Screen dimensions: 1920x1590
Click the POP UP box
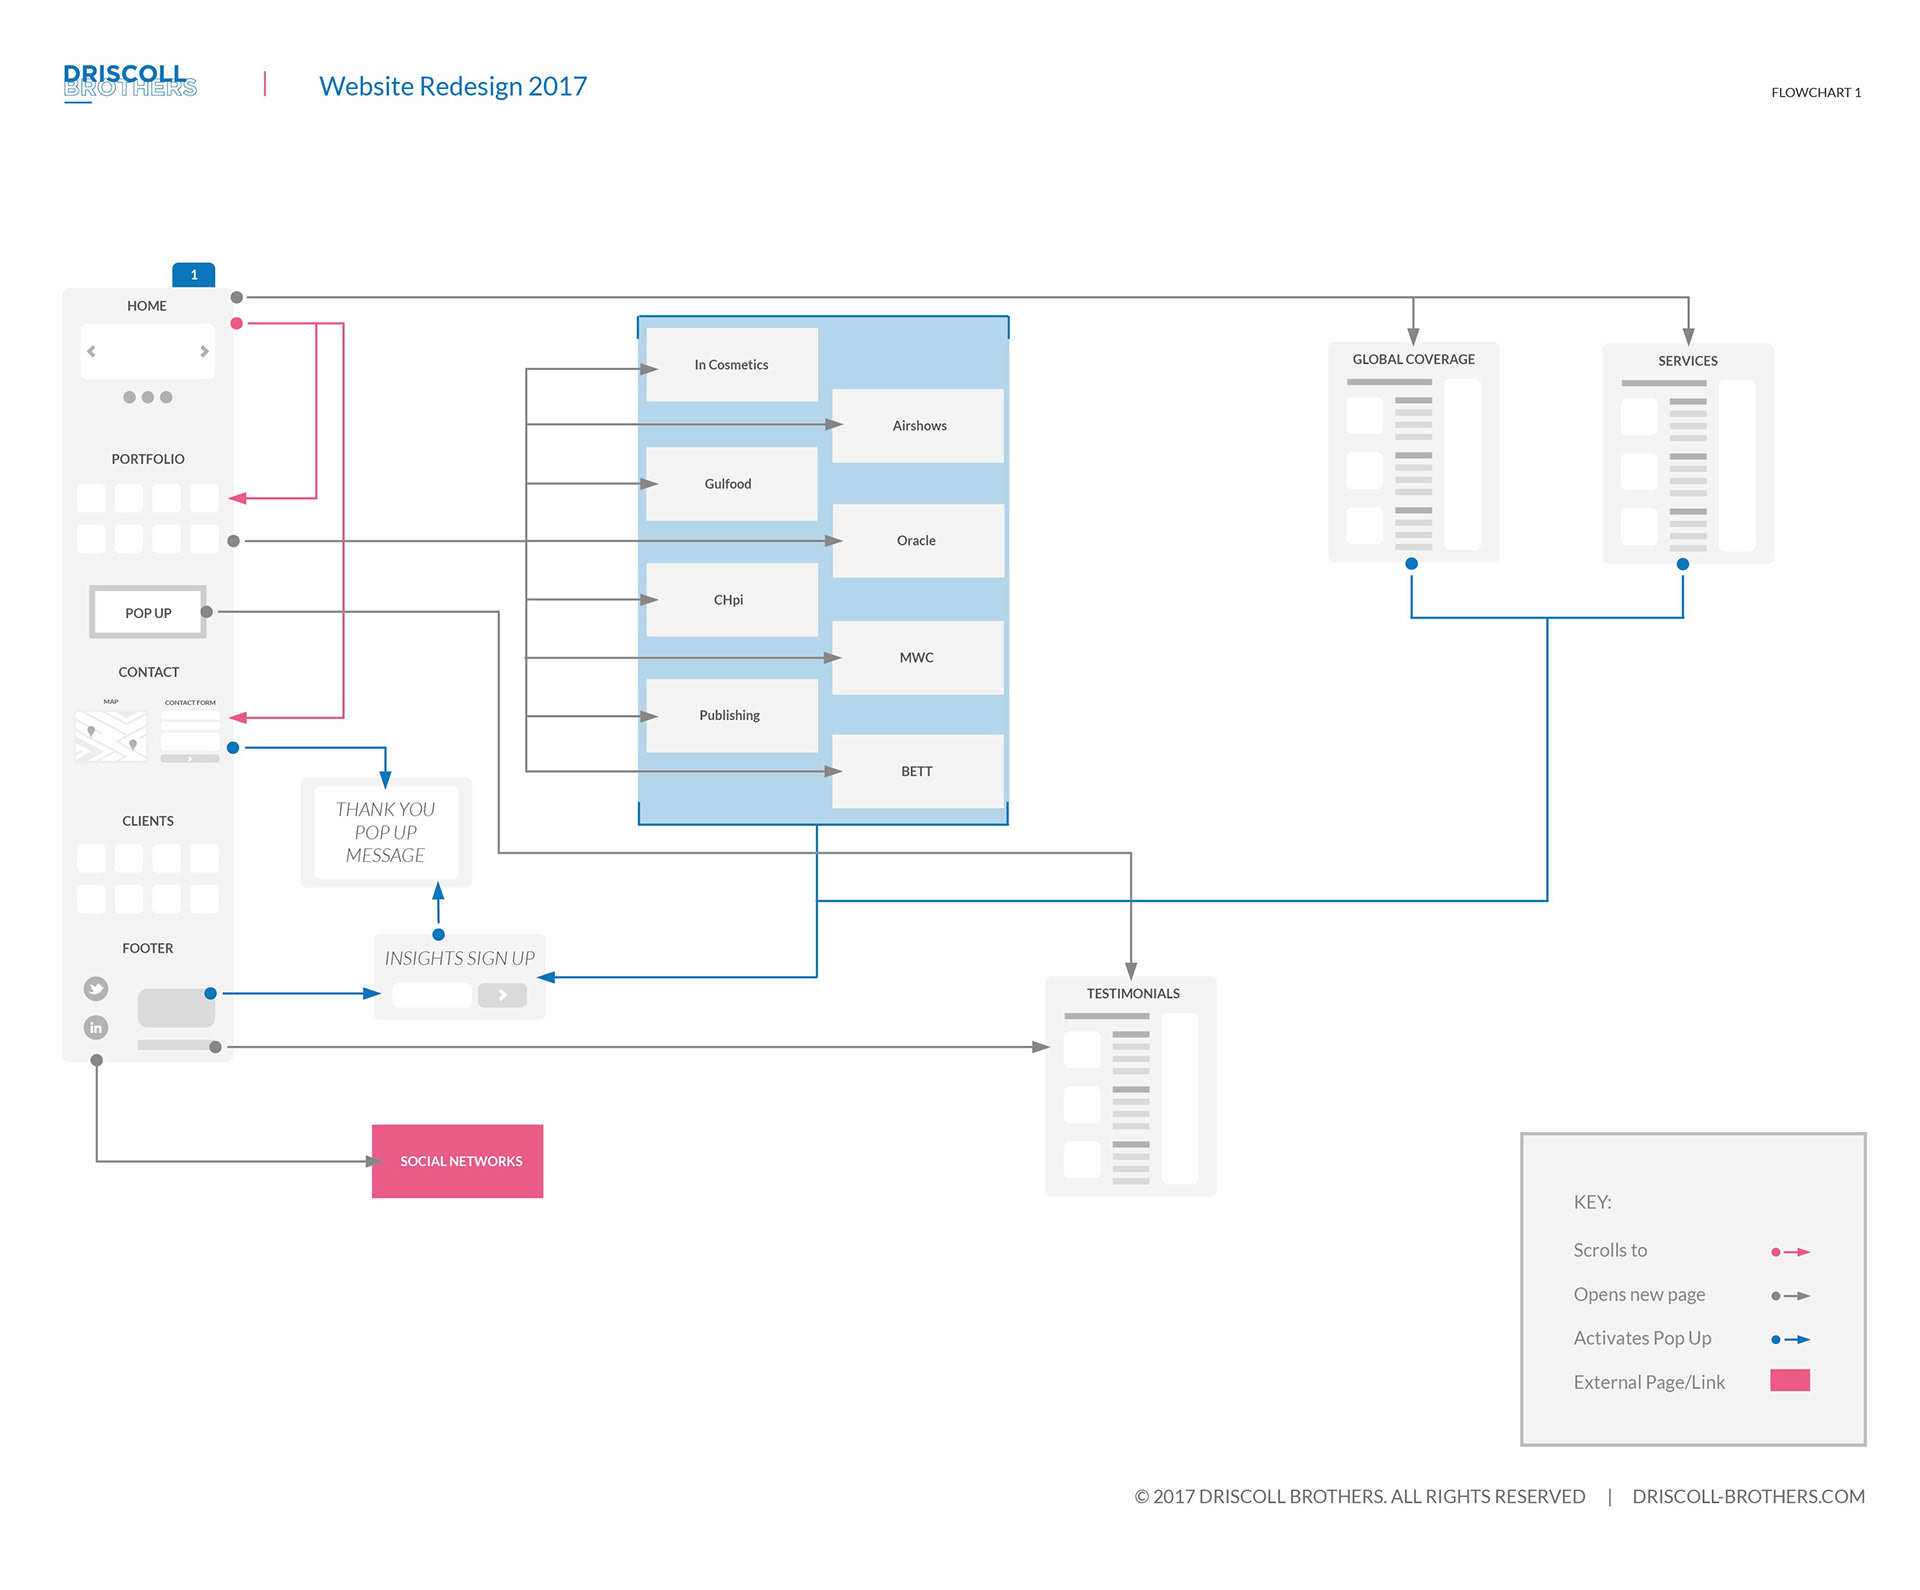(148, 612)
